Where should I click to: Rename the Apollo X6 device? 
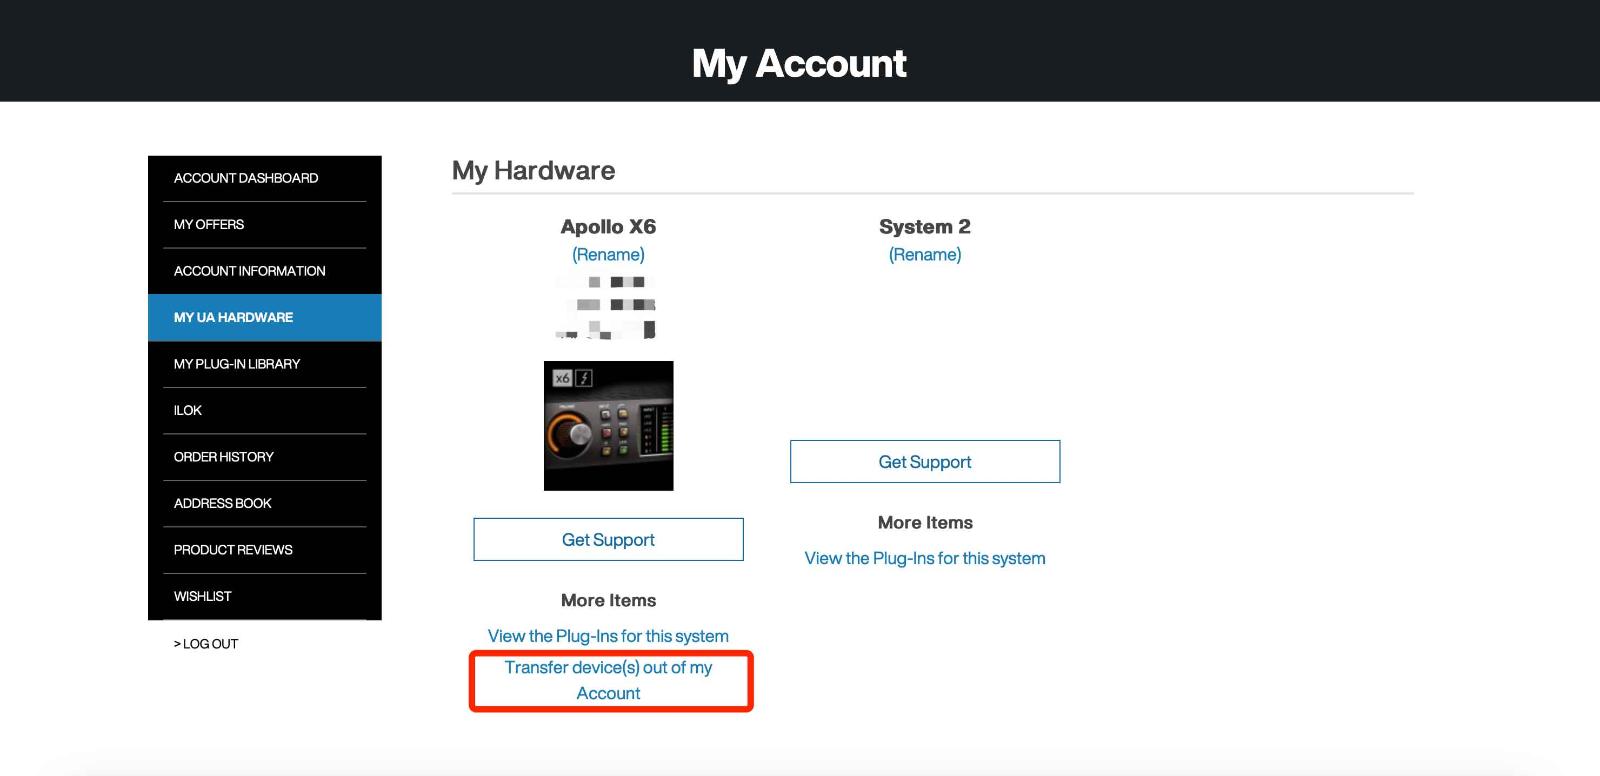(608, 255)
